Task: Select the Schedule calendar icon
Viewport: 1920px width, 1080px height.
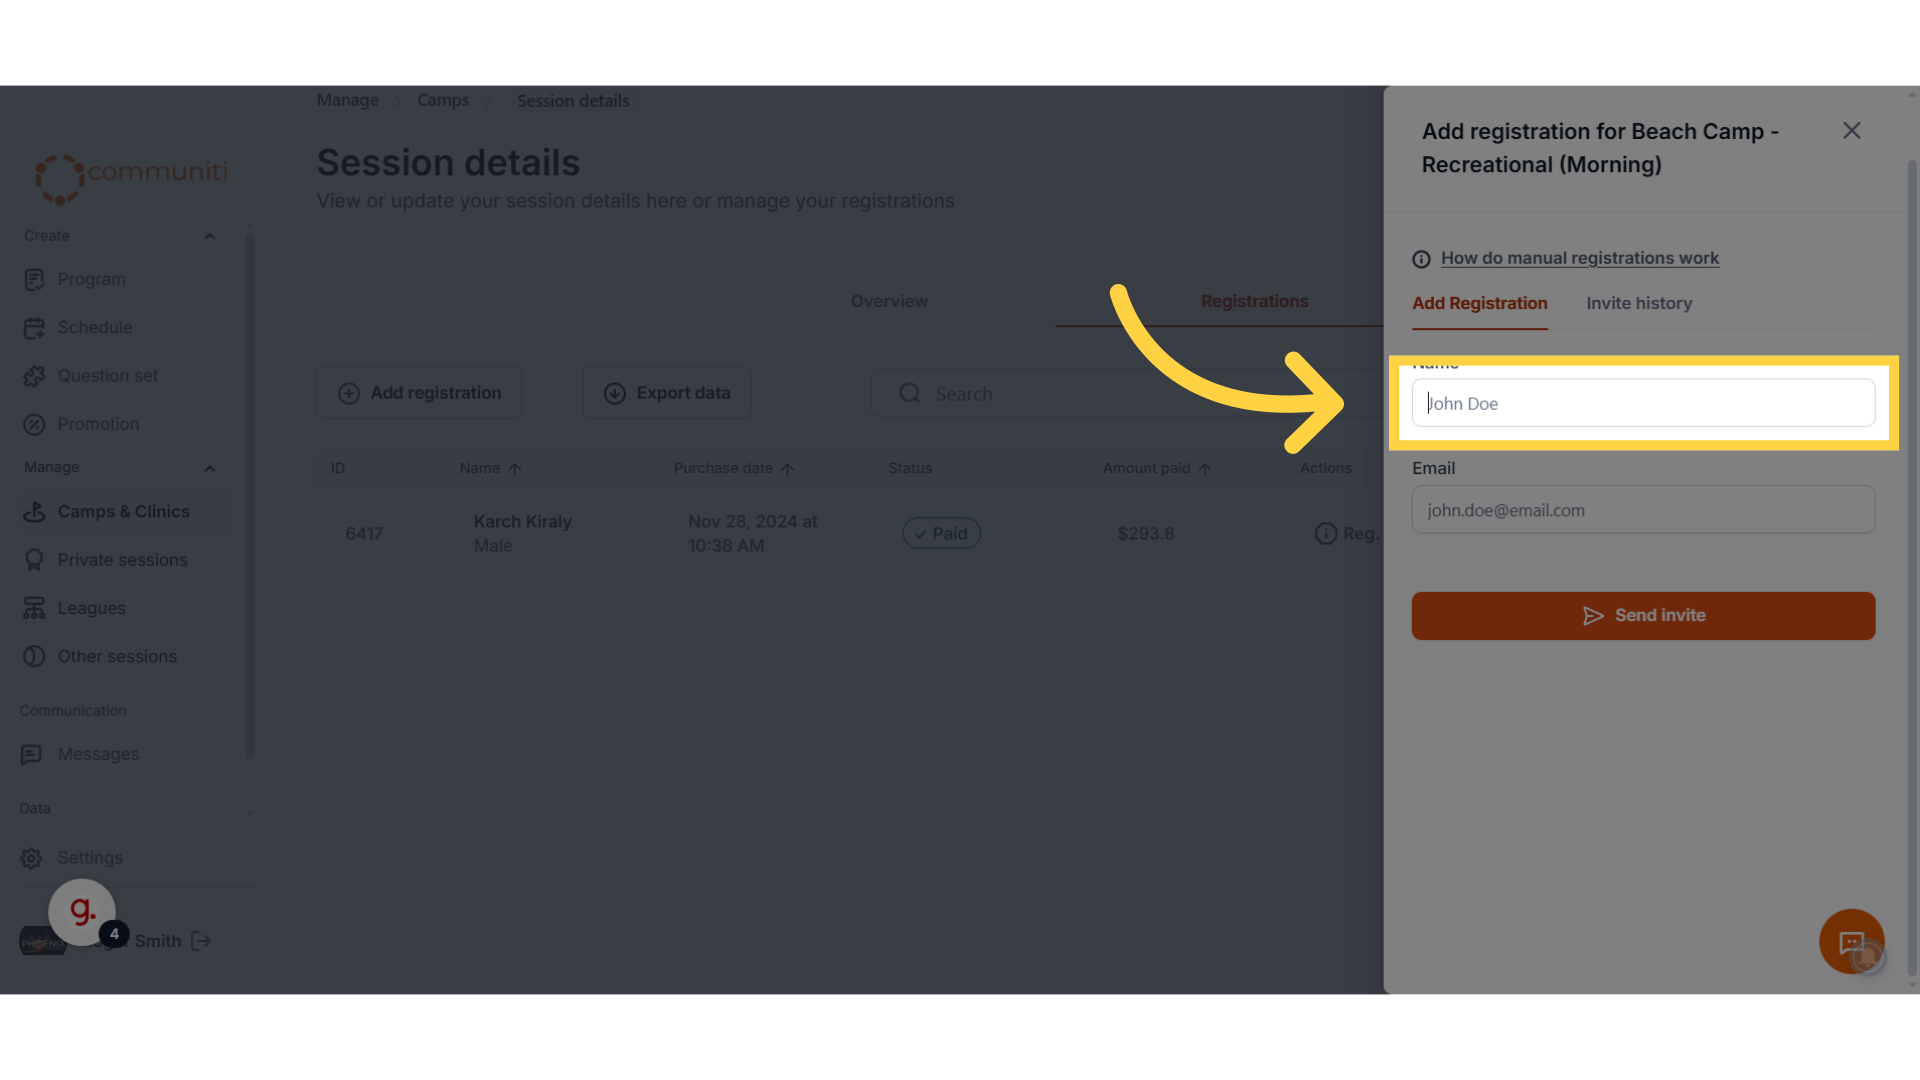Action: tap(34, 328)
